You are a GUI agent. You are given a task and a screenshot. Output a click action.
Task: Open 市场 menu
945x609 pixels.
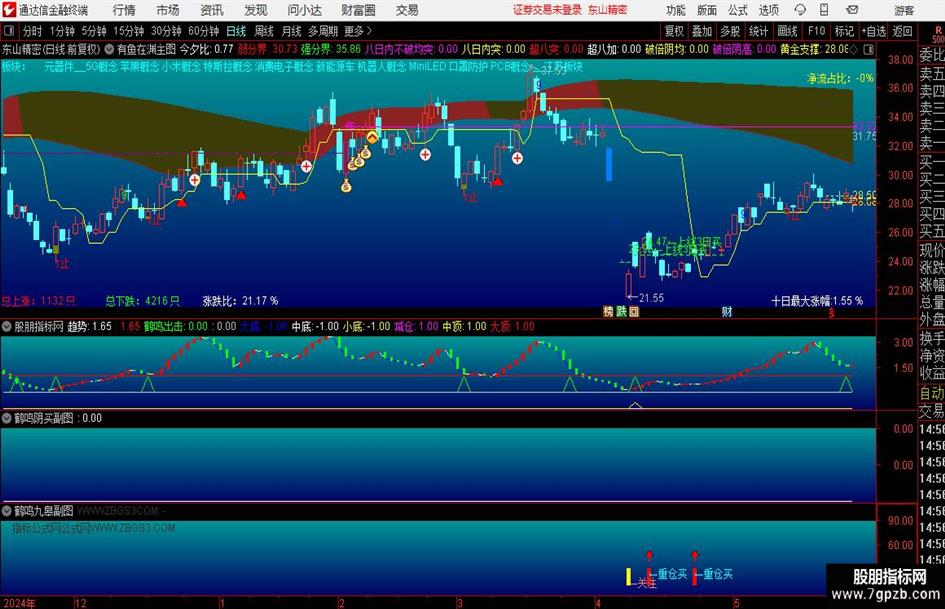click(168, 10)
